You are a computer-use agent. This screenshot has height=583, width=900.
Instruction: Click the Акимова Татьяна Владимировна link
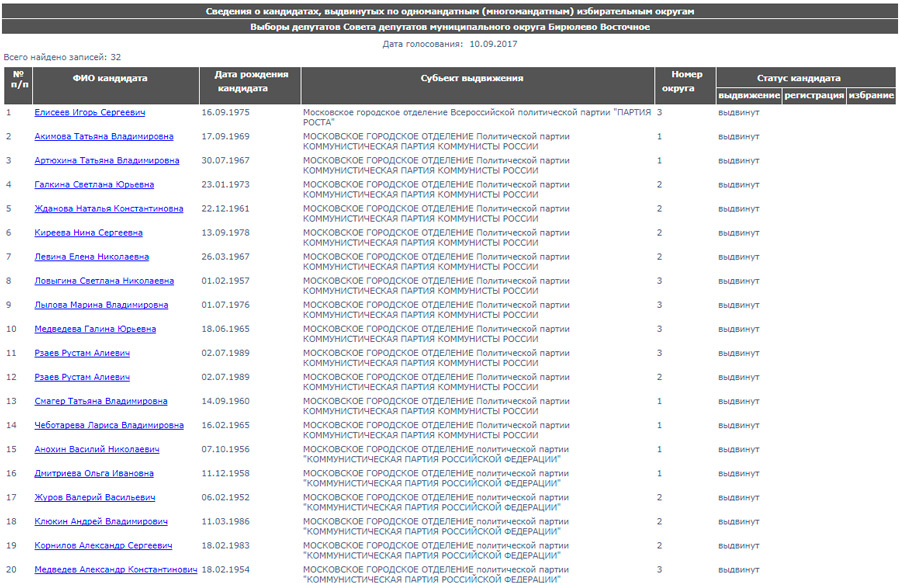pos(103,137)
